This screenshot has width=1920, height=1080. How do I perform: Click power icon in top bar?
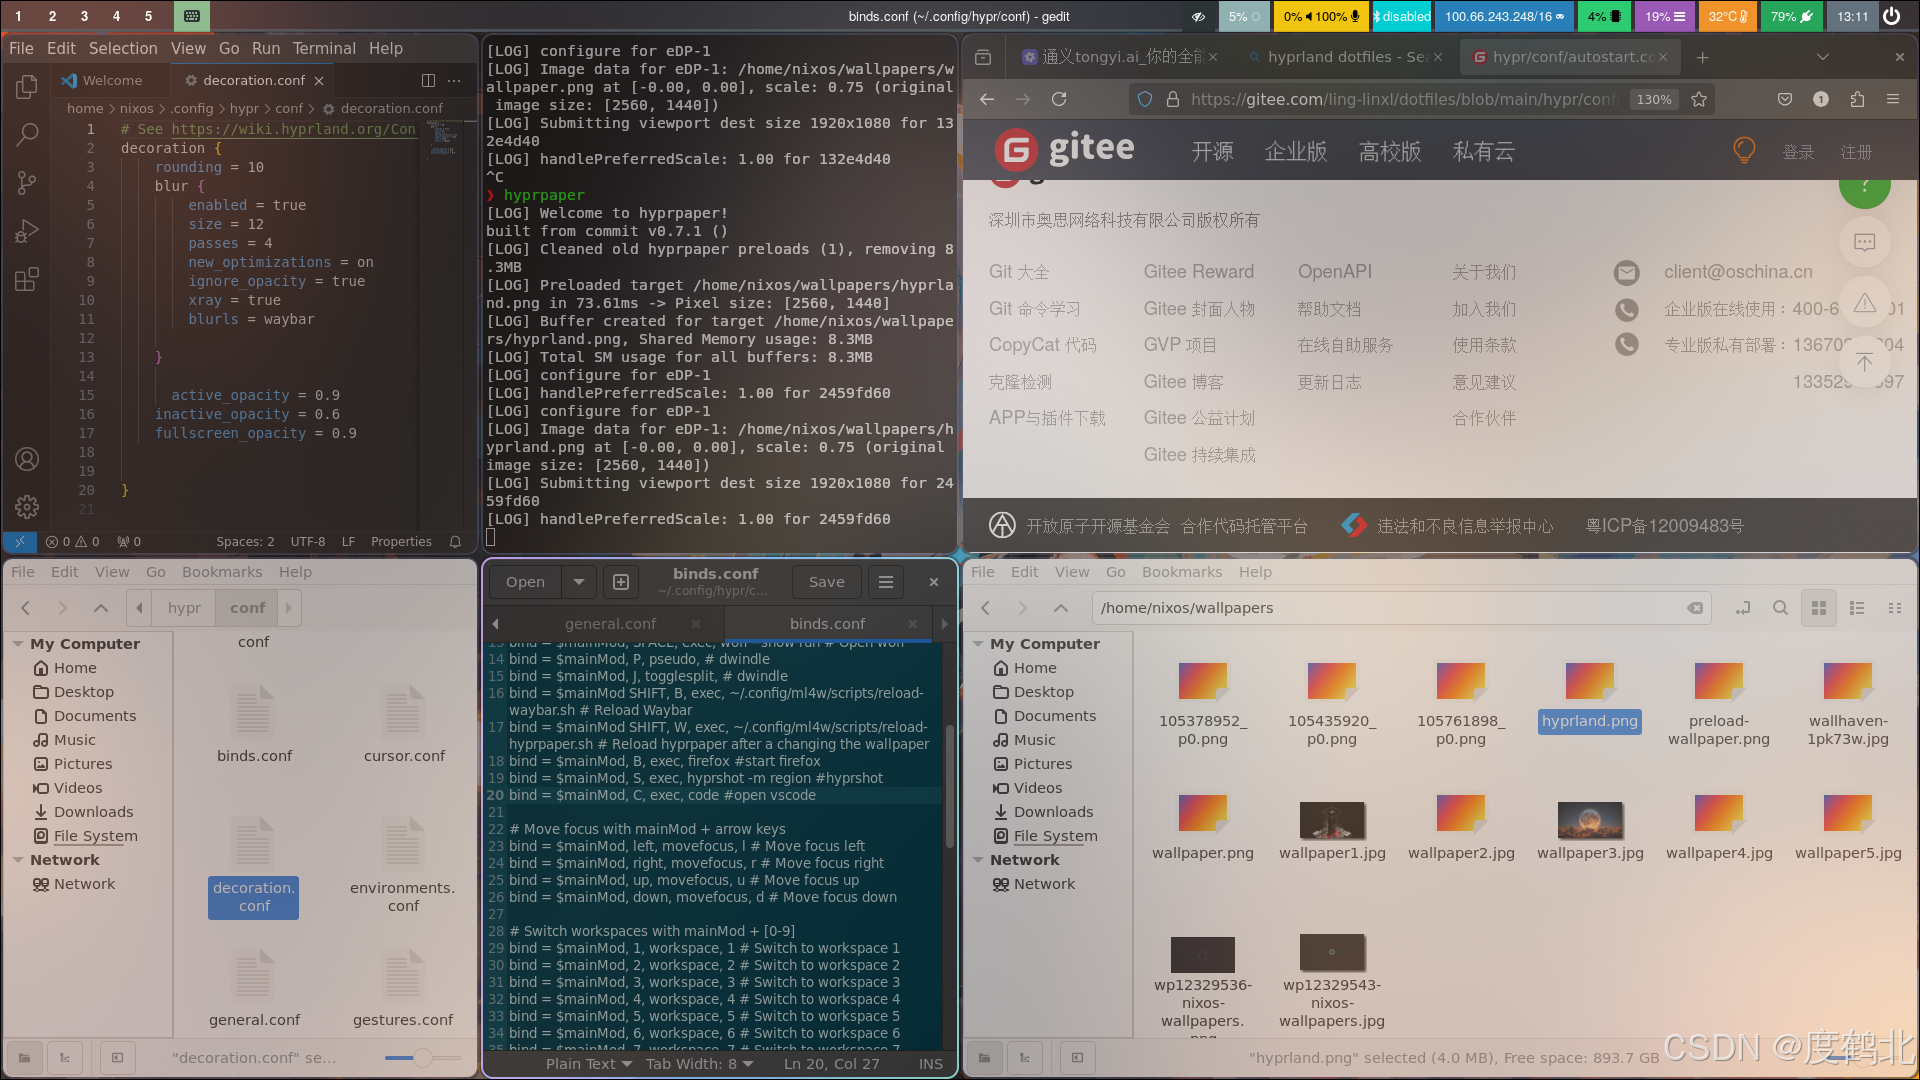tap(1891, 16)
